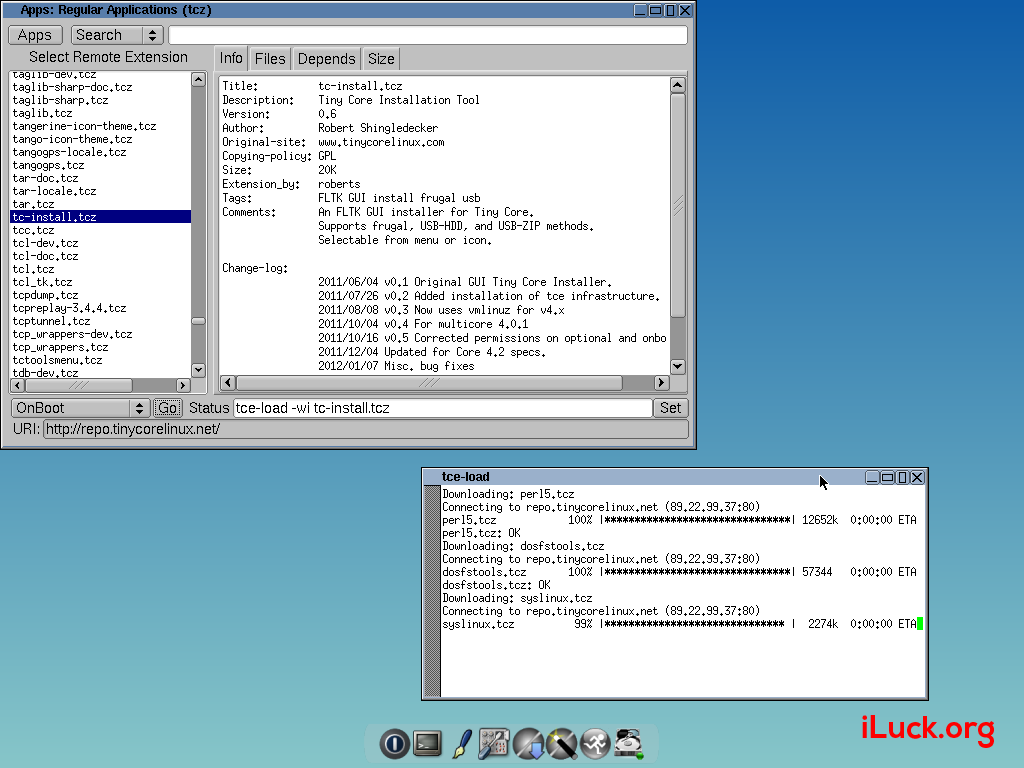Click the magic wand dock icon
This screenshot has width=1024, height=768.
(562, 743)
